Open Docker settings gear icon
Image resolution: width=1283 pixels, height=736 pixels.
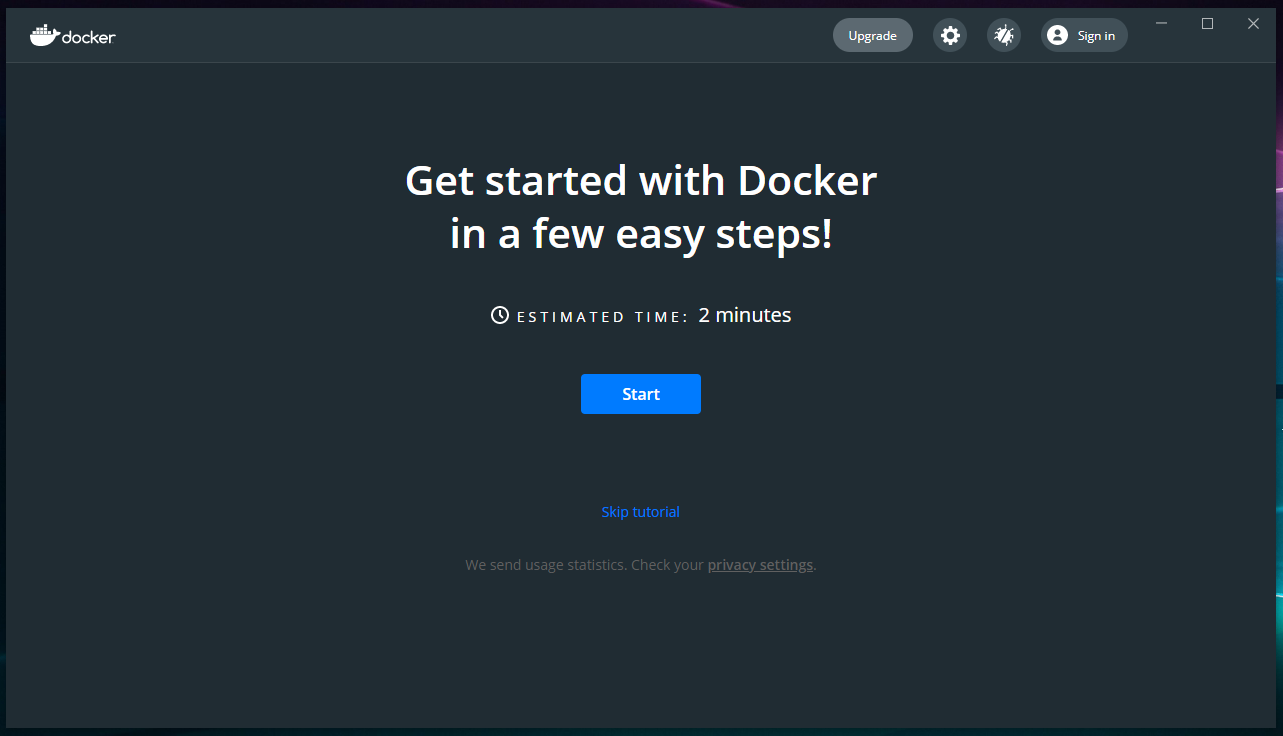950,35
